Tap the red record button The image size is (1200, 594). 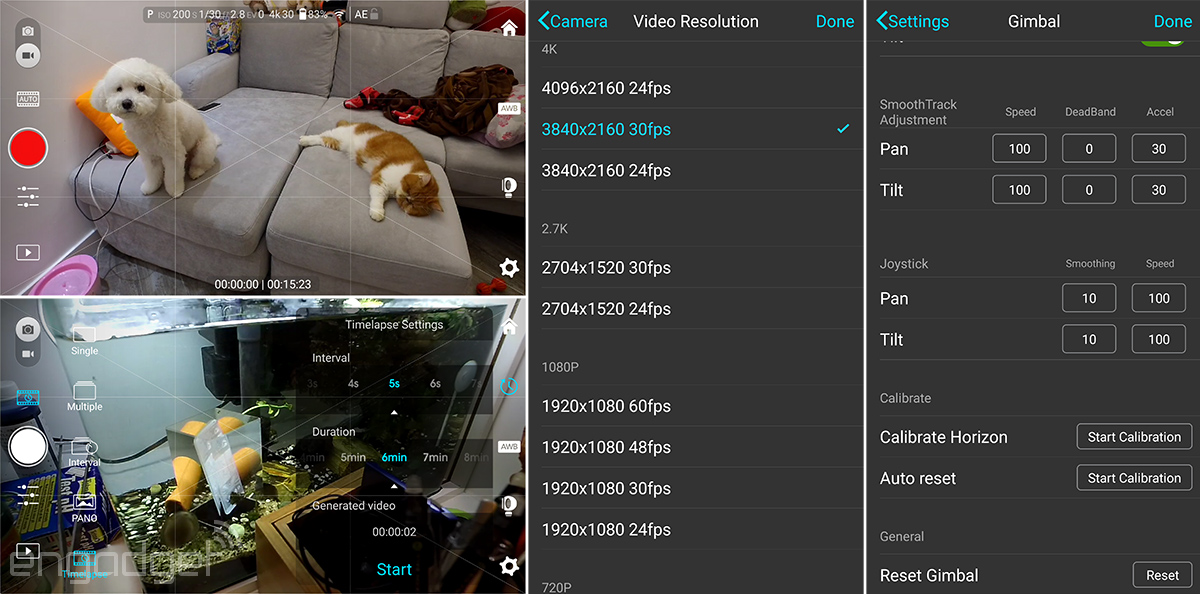[27, 148]
